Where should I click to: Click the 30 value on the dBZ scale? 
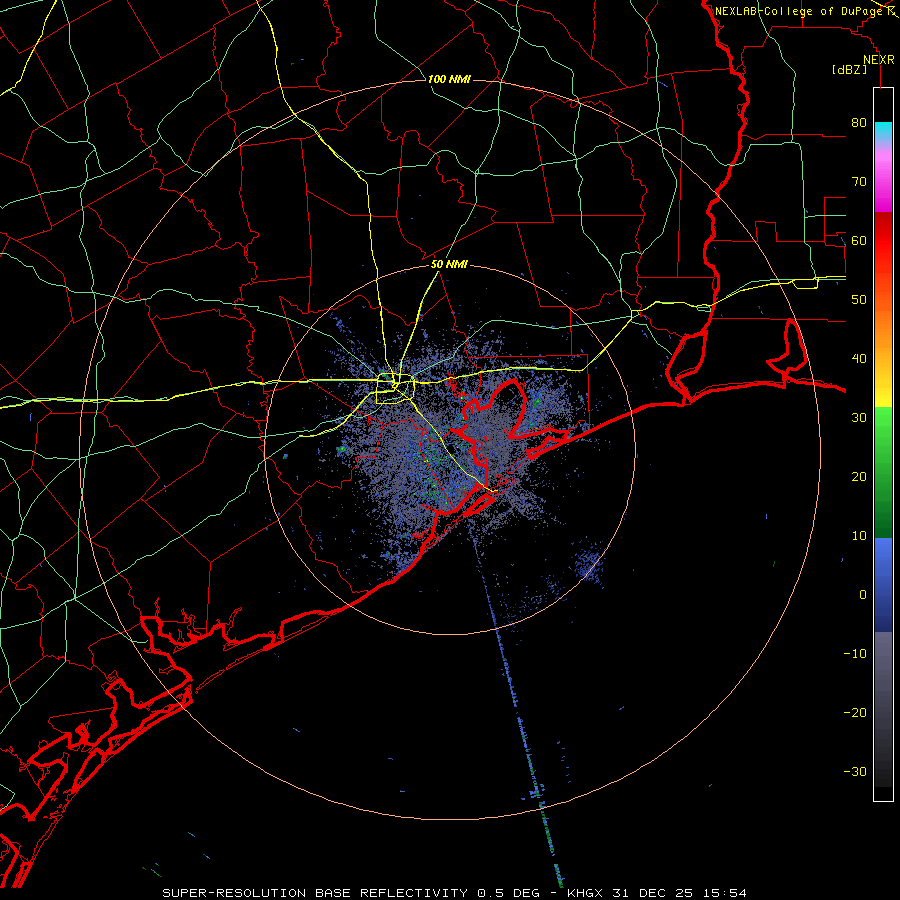[x=859, y=417]
